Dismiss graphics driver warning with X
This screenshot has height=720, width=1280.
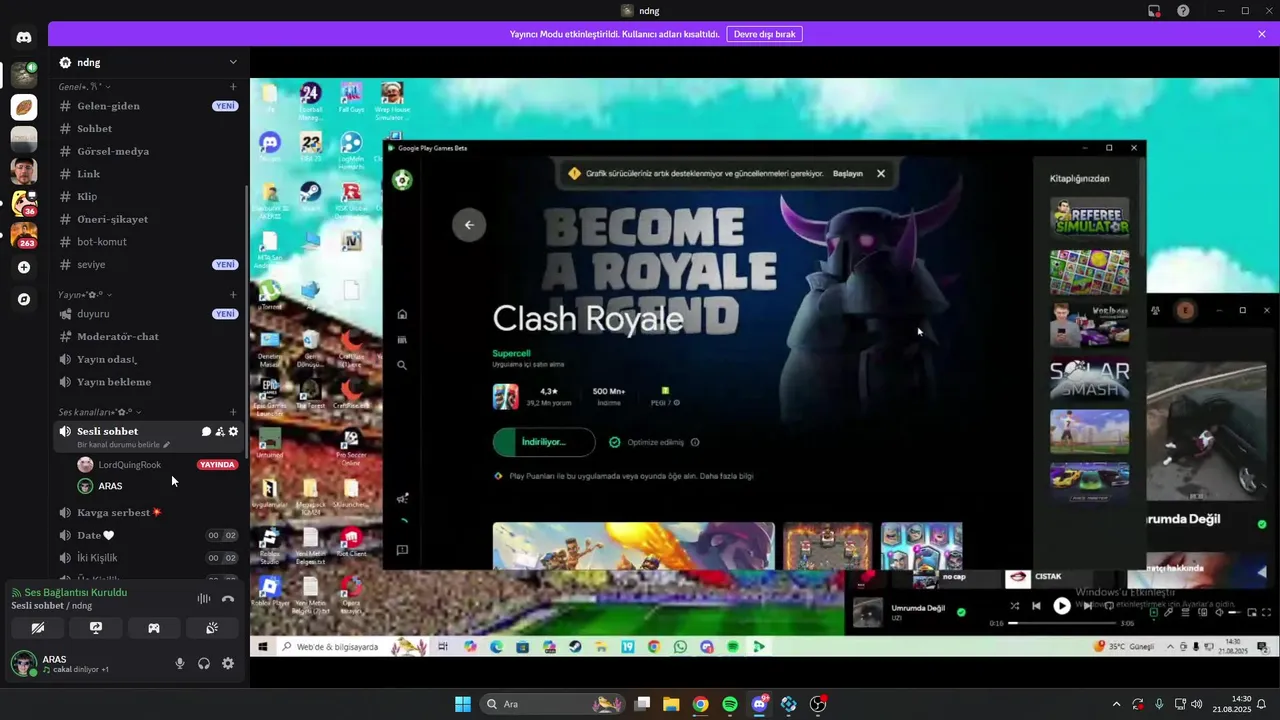tap(881, 173)
